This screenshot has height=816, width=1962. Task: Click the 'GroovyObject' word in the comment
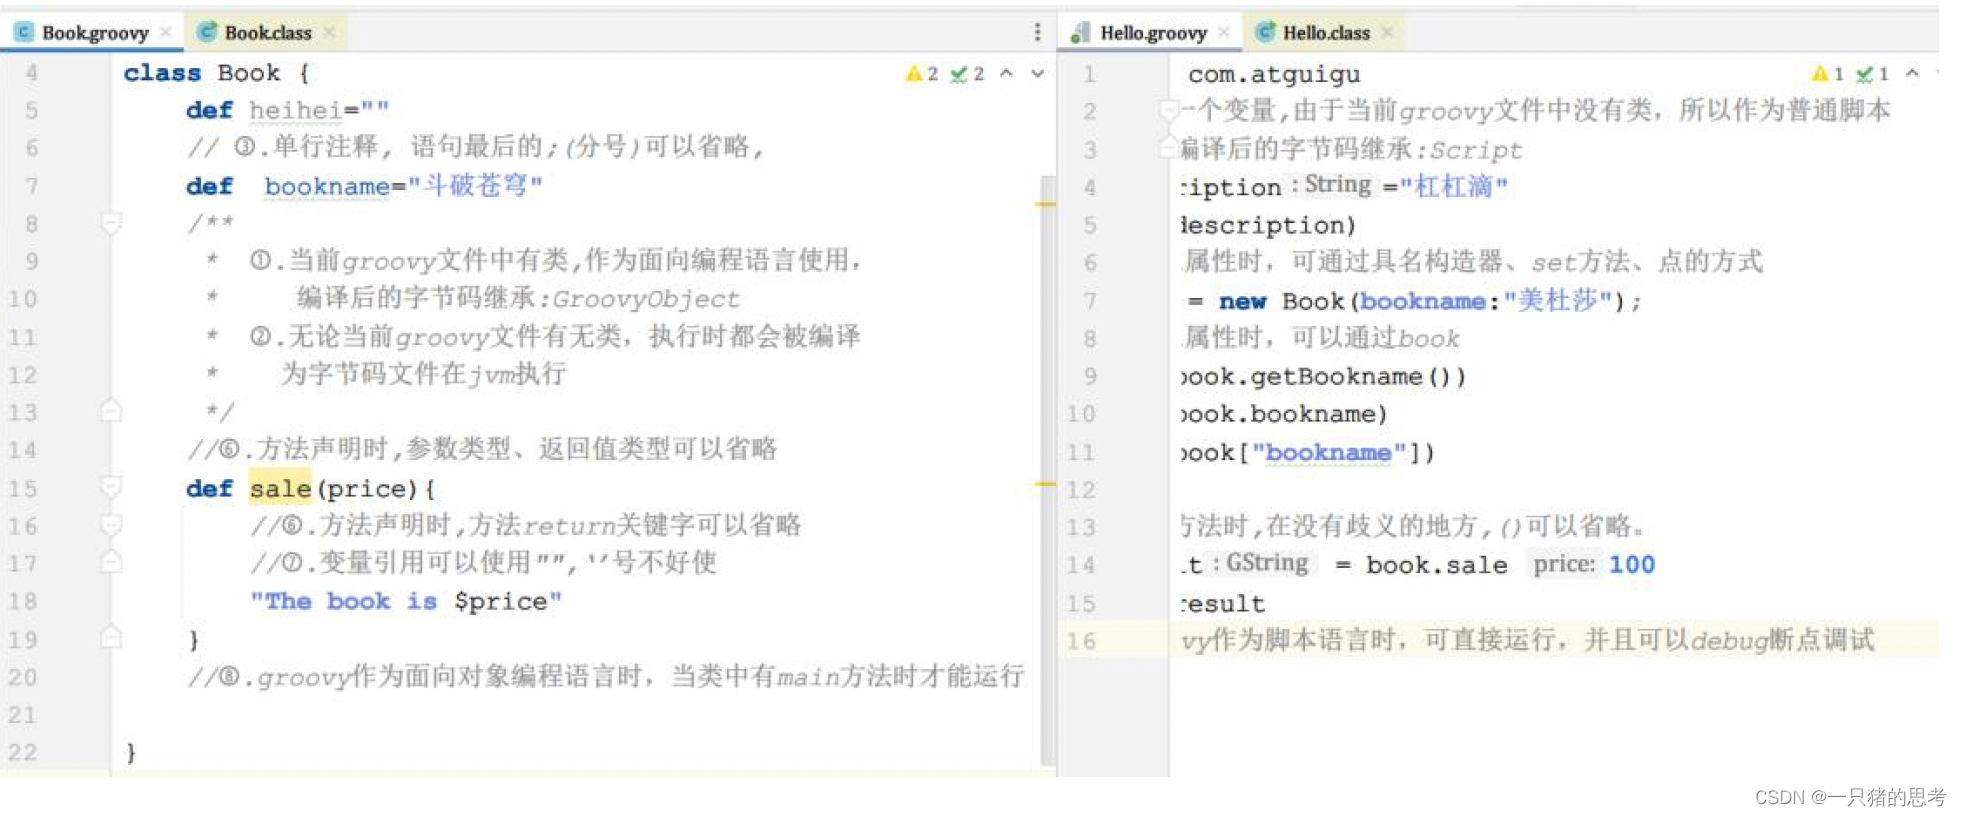coord(646,299)
